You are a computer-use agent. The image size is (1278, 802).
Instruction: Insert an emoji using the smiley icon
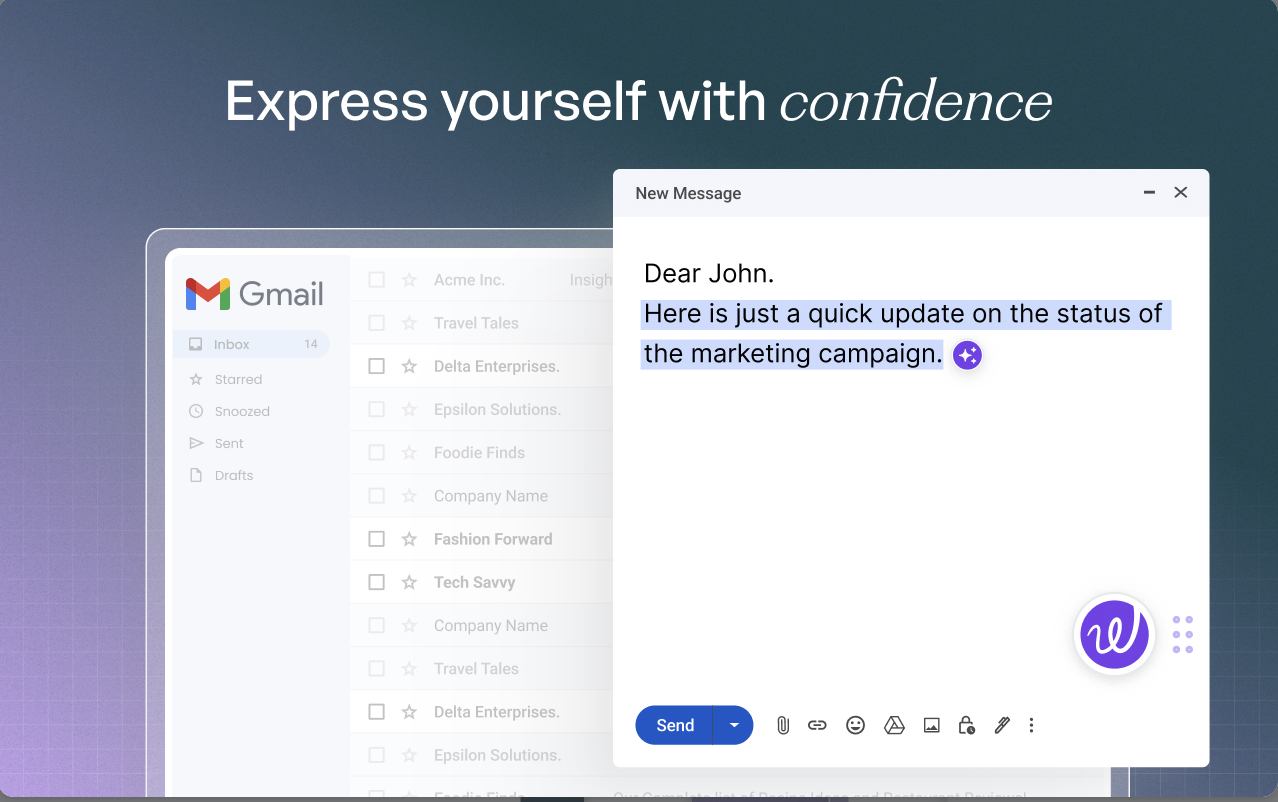pyautogui.click(x=855, y=725)
